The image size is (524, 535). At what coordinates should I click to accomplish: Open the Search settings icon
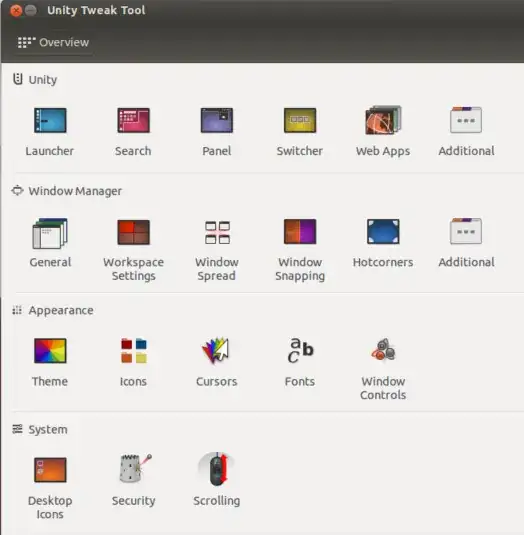coord(133,120)
